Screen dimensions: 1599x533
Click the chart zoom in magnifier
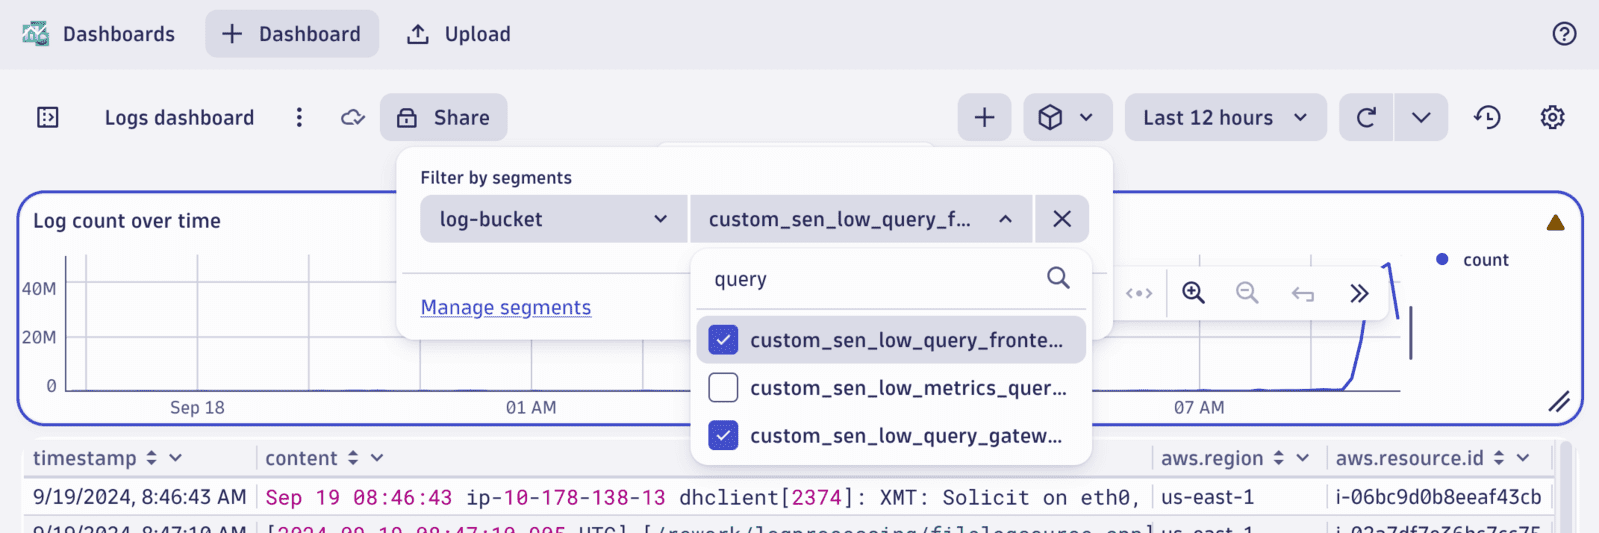pos(1193,293)
